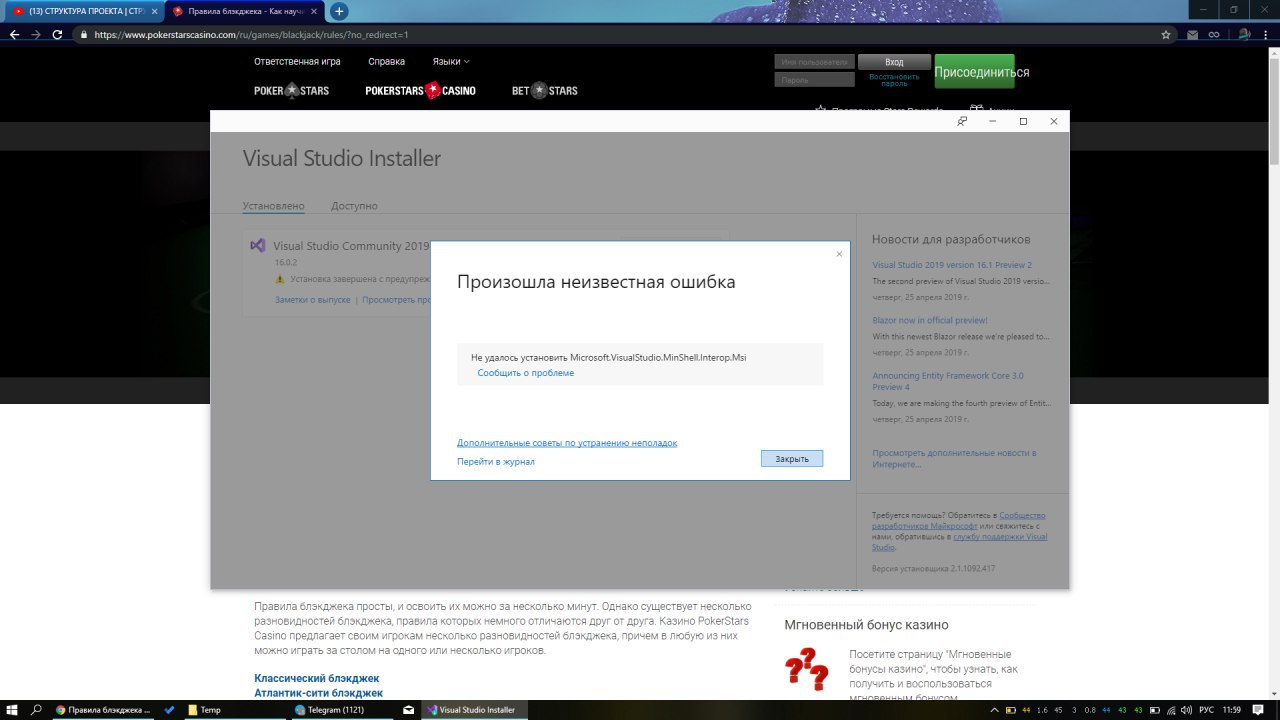This screenshot has width=1280, height=720.
Task: Open the Восстановить пароль link
Action: click(x=894, y=80)
